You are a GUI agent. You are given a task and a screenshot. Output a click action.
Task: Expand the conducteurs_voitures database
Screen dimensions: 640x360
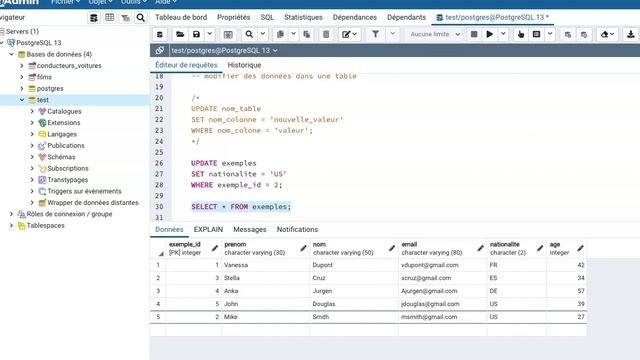[x=22, y=65]
